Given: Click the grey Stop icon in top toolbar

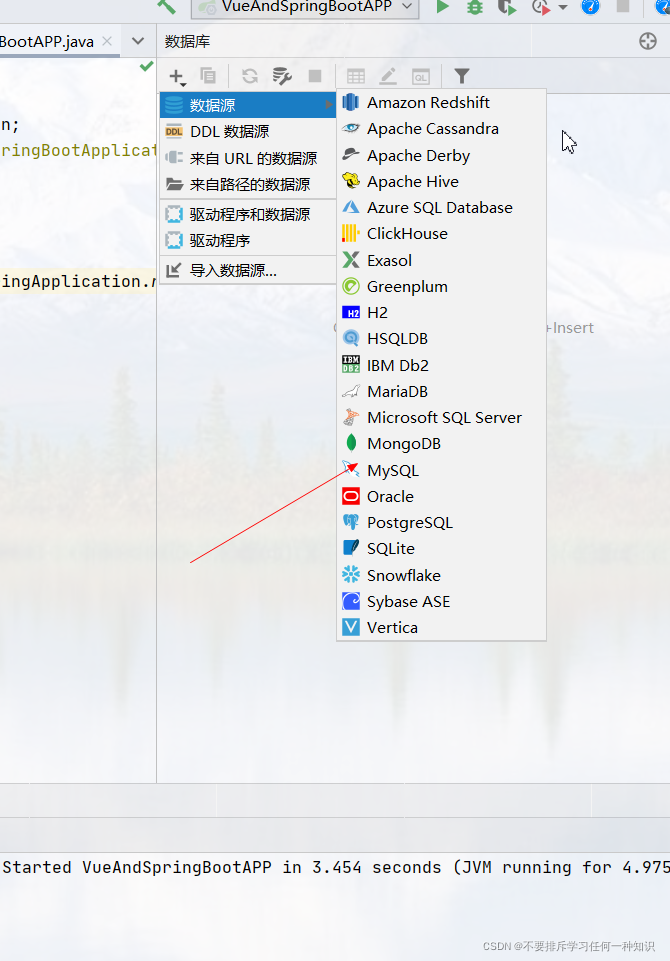Looking at the screenshot, I should tap(623, 7).
